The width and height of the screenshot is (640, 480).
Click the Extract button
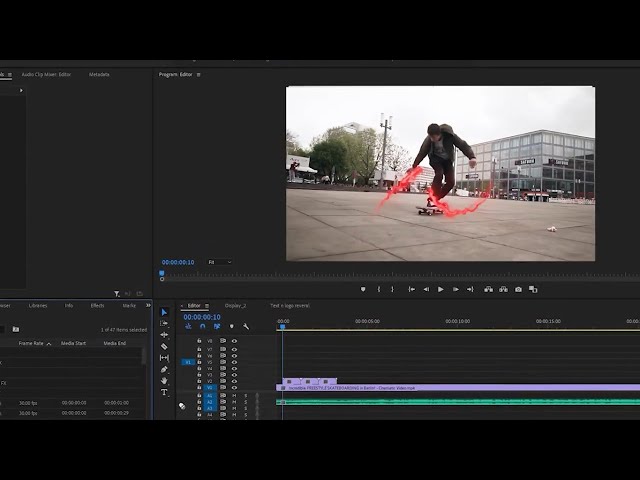(503, 289)
